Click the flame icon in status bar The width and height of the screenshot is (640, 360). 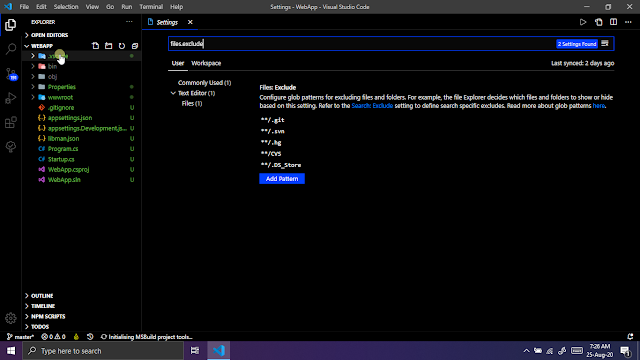coord(76,337)
